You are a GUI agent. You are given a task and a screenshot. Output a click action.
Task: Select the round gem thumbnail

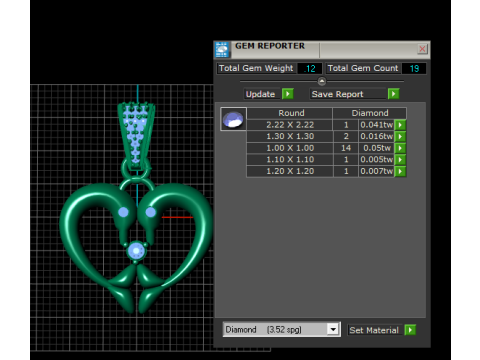(233, 119)
